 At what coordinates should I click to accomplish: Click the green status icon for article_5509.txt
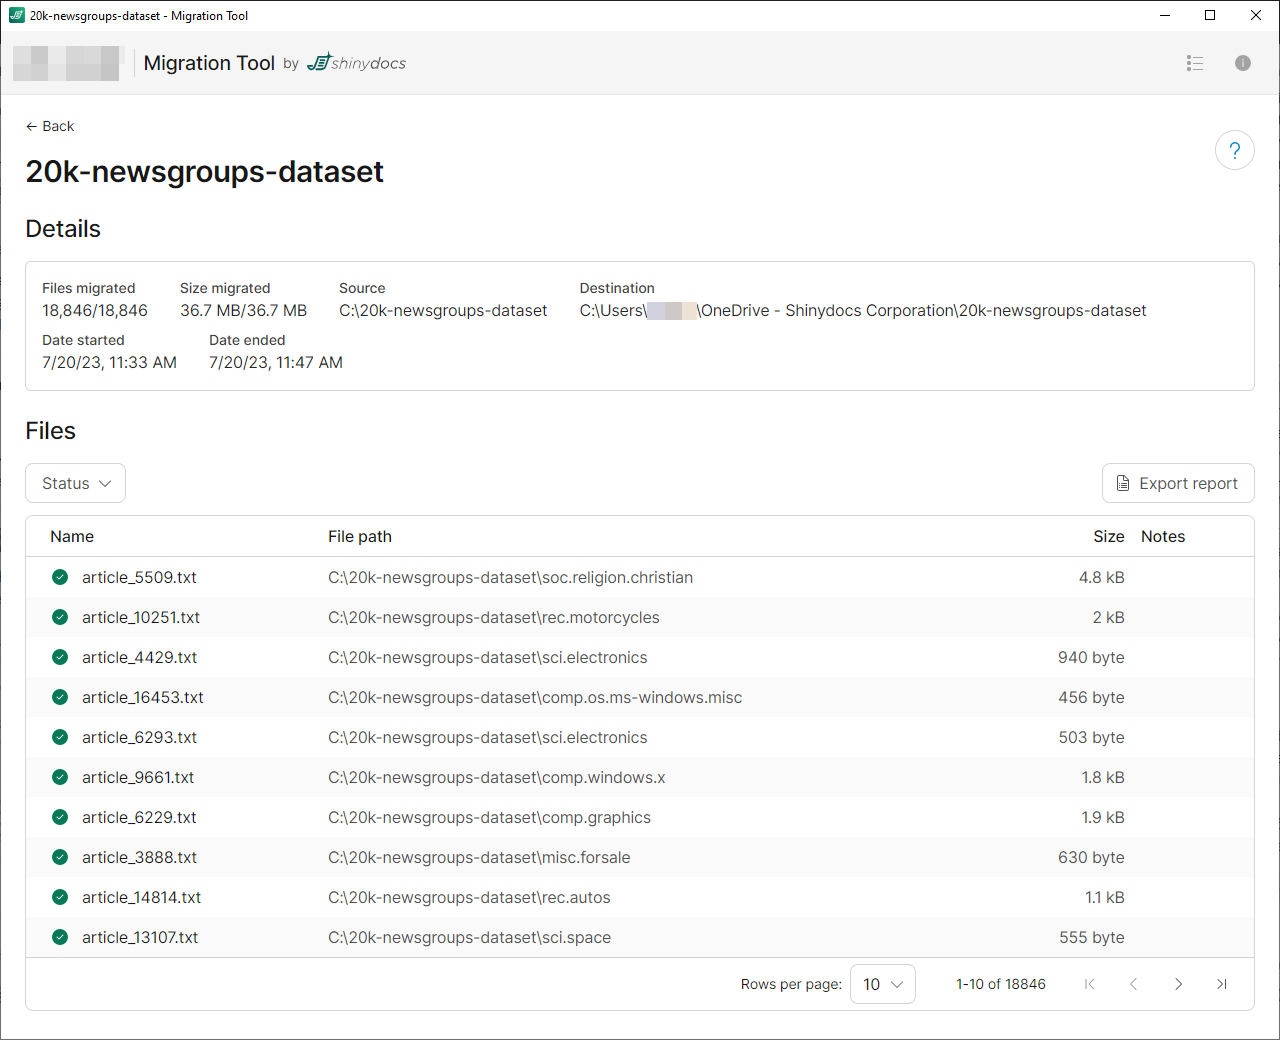60,577
